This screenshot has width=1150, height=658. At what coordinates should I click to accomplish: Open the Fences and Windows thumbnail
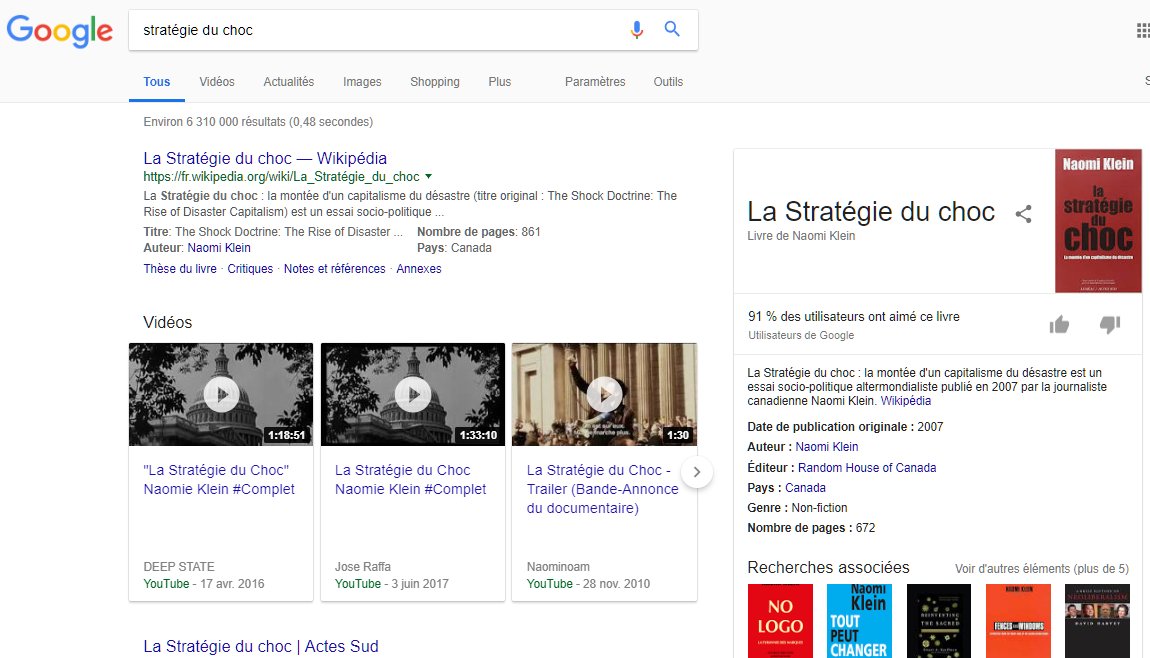pos(1018,621)
